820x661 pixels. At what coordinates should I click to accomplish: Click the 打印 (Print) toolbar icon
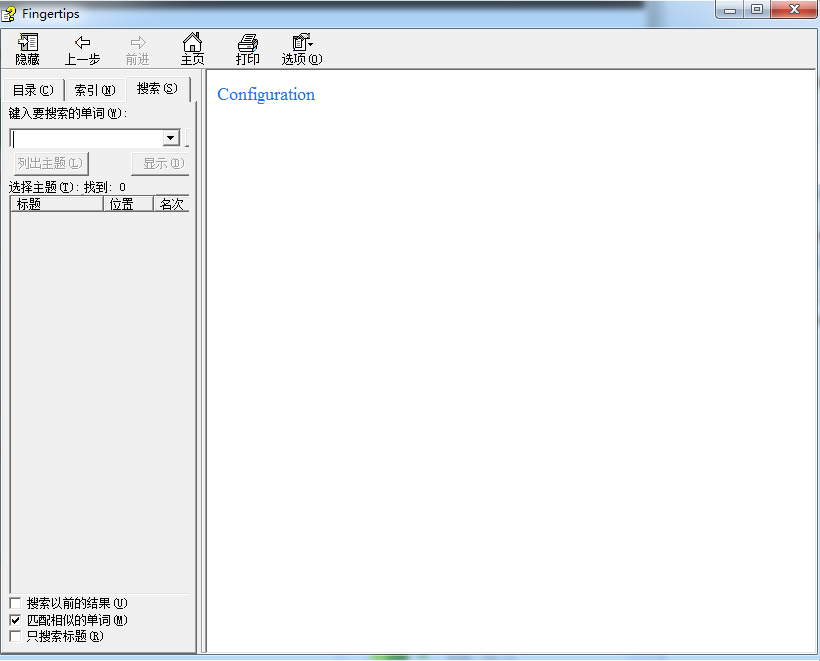click(247, 48)
